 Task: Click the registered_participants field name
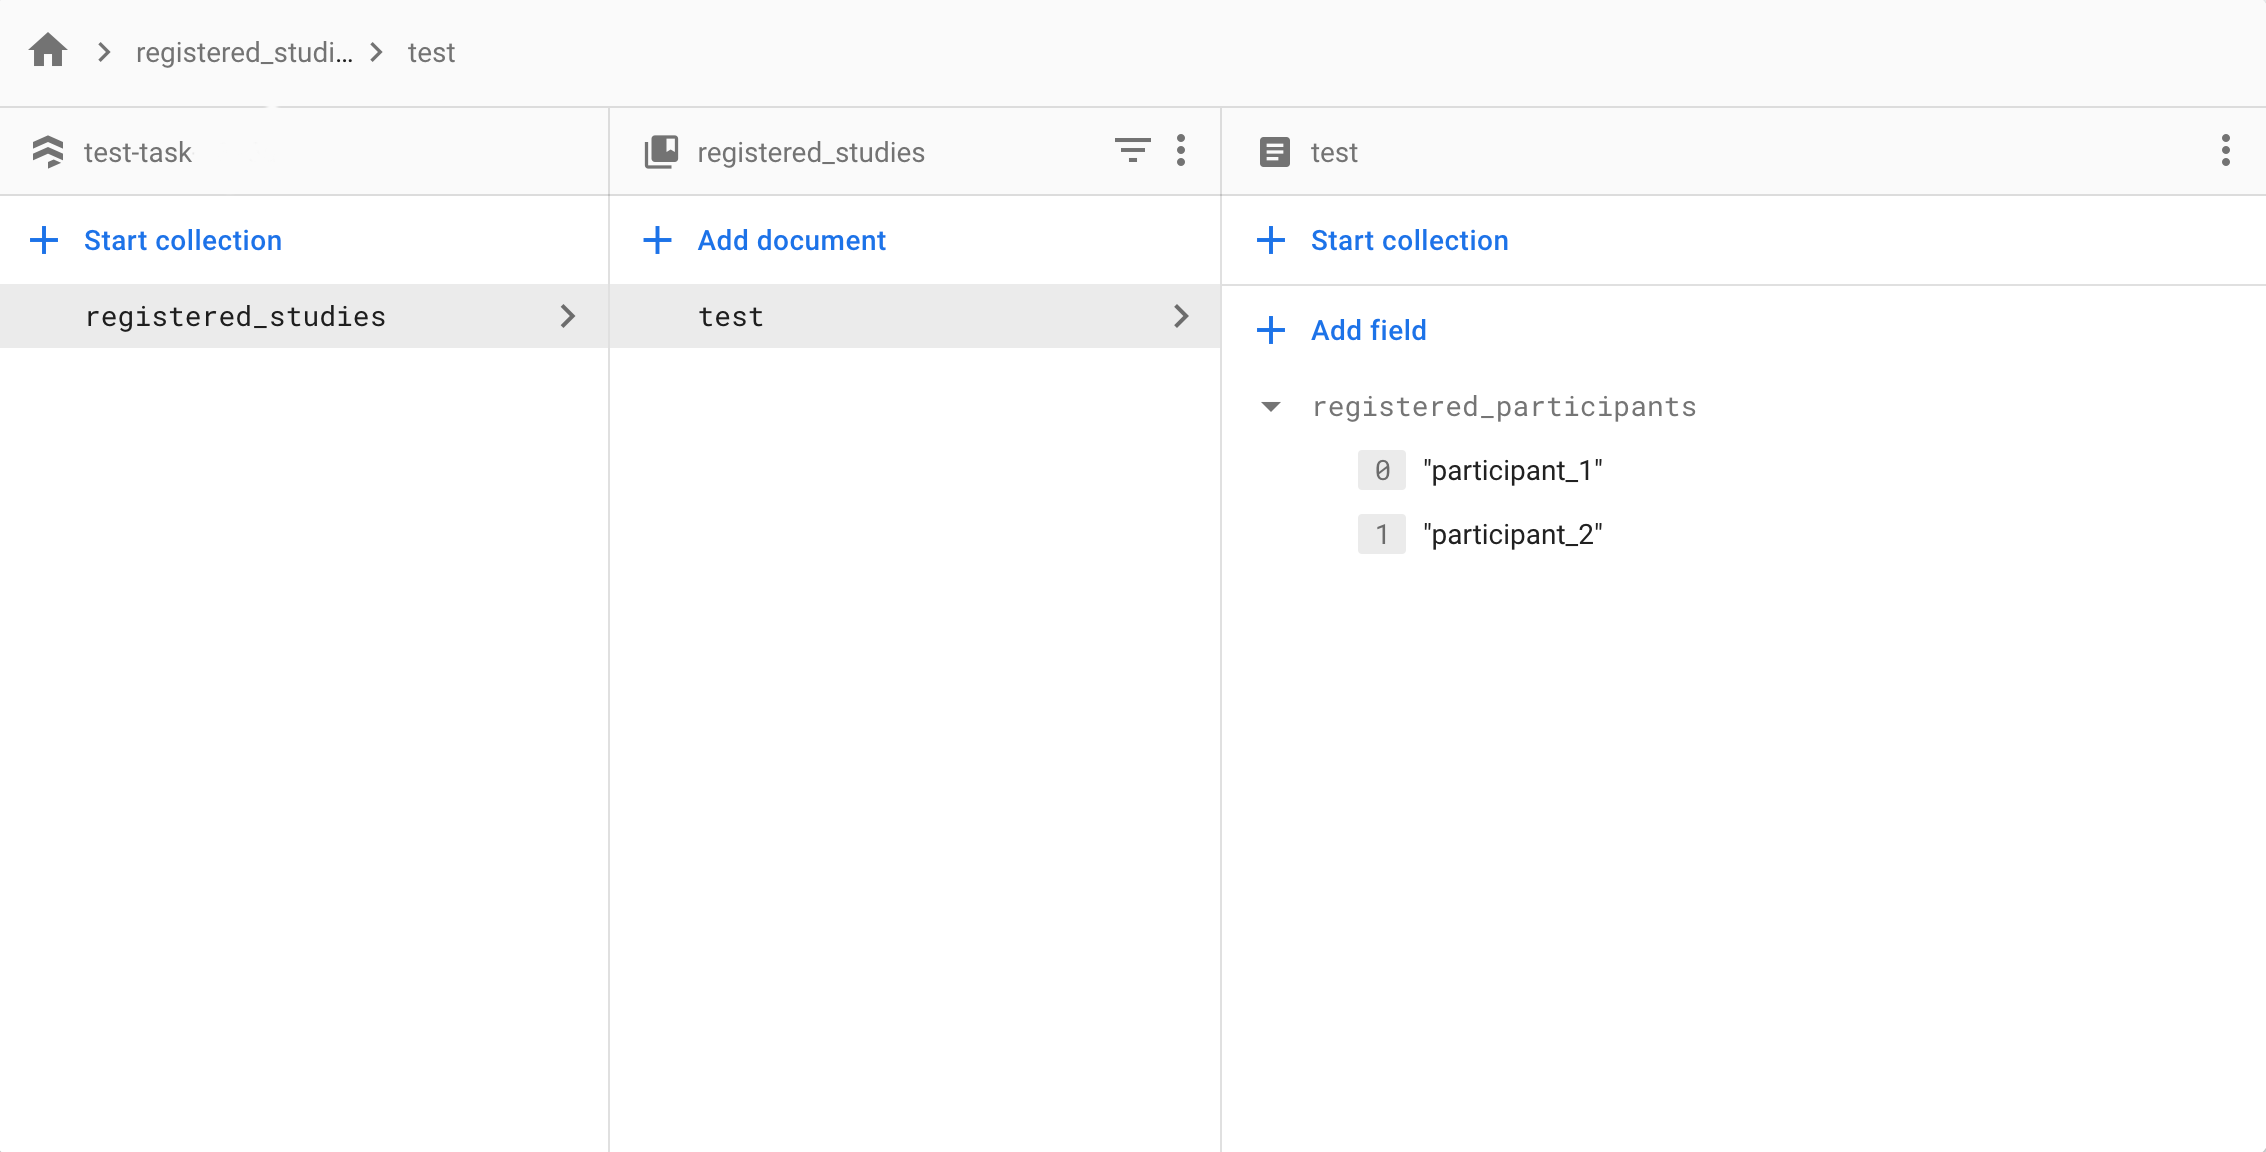click(x=1504, y=407)
